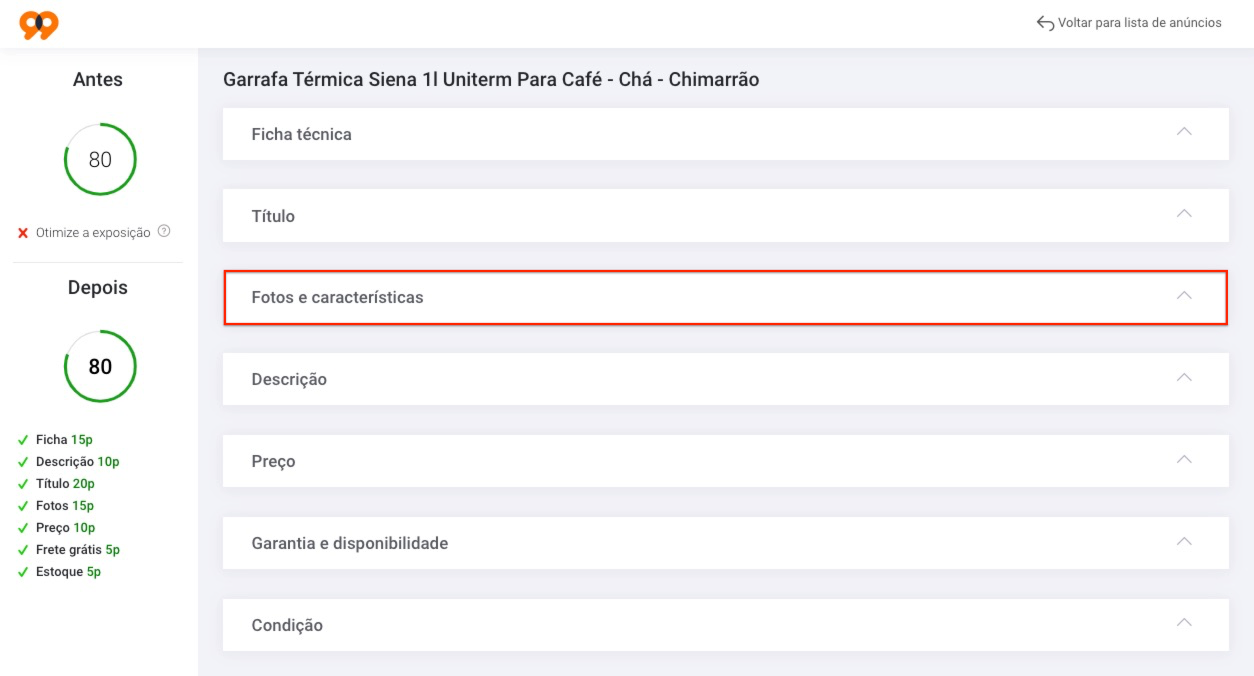Click the product title Garrafa Térmica Siena
The width and height of the screenshot is (1254, 676).
491,79
